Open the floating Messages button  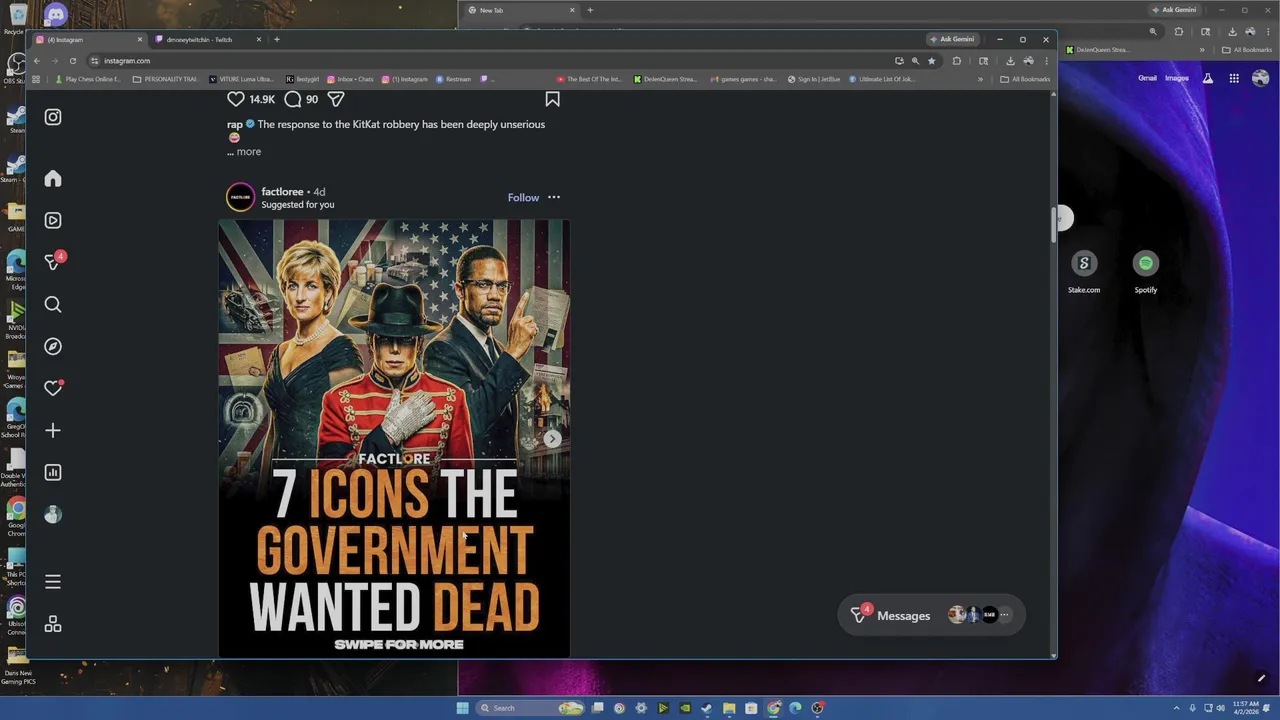tap(931, 615)
